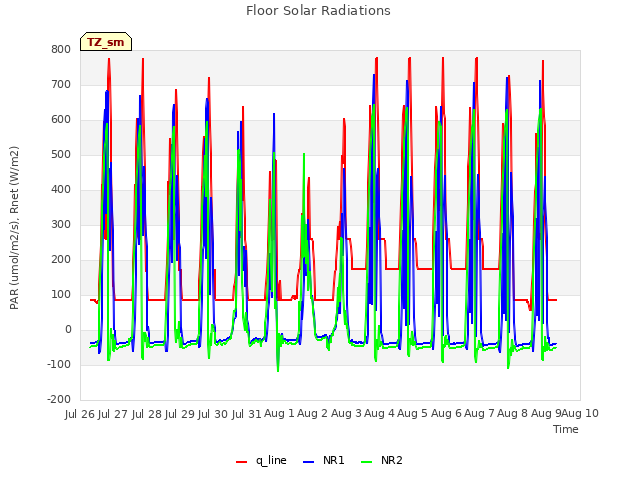The width and height of the screenshot is (640, 480).
Task: Select the red q_line legend swatch
Action: pyautogui.click(x=241, y=461)
